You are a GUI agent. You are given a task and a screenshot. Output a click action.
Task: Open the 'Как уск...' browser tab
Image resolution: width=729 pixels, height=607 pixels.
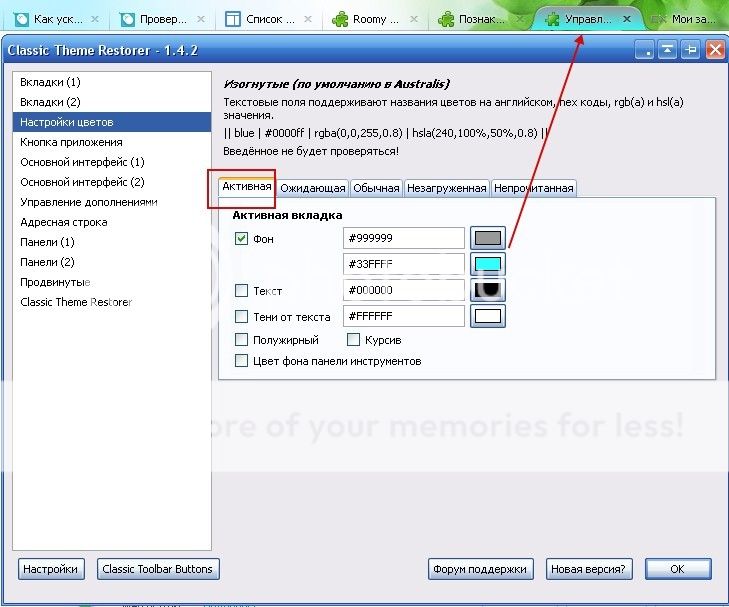(x=57, y=19)
